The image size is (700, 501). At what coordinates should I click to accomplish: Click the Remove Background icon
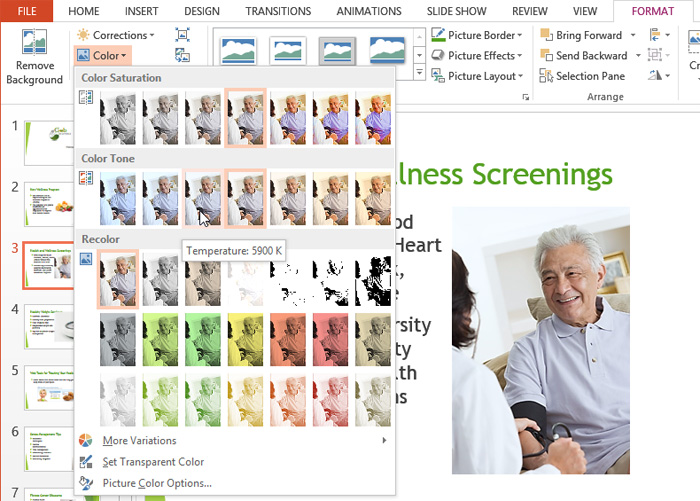34,42
